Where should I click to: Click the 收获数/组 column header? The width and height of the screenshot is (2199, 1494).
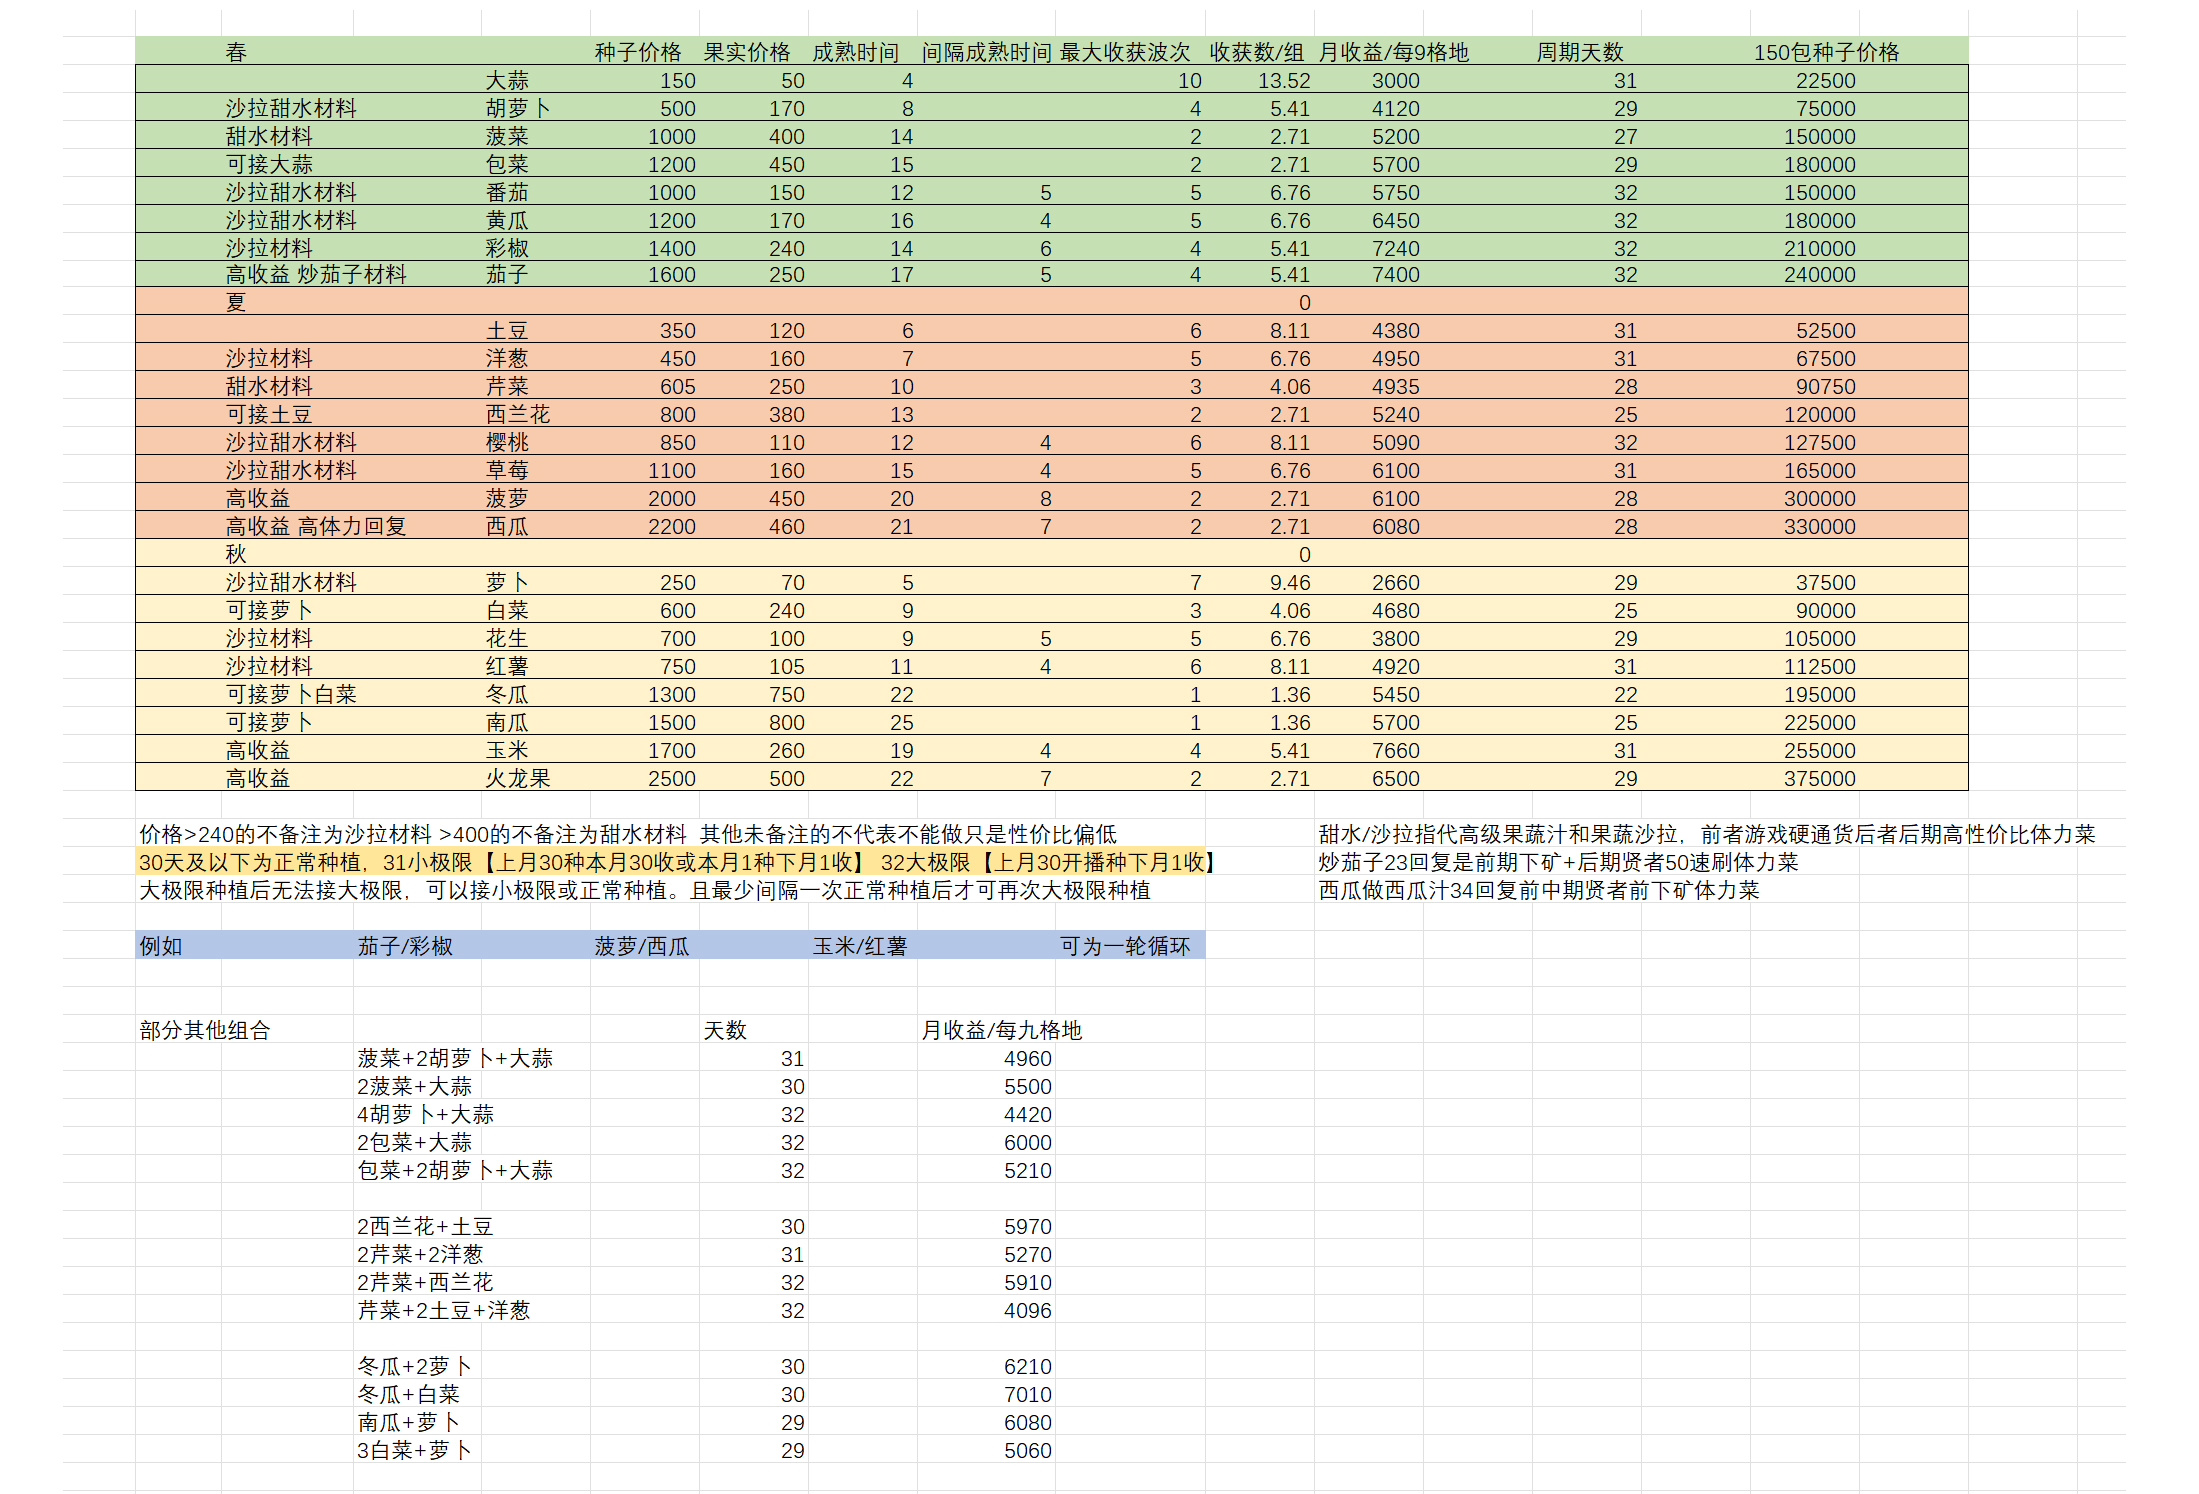click(1257, 52)
